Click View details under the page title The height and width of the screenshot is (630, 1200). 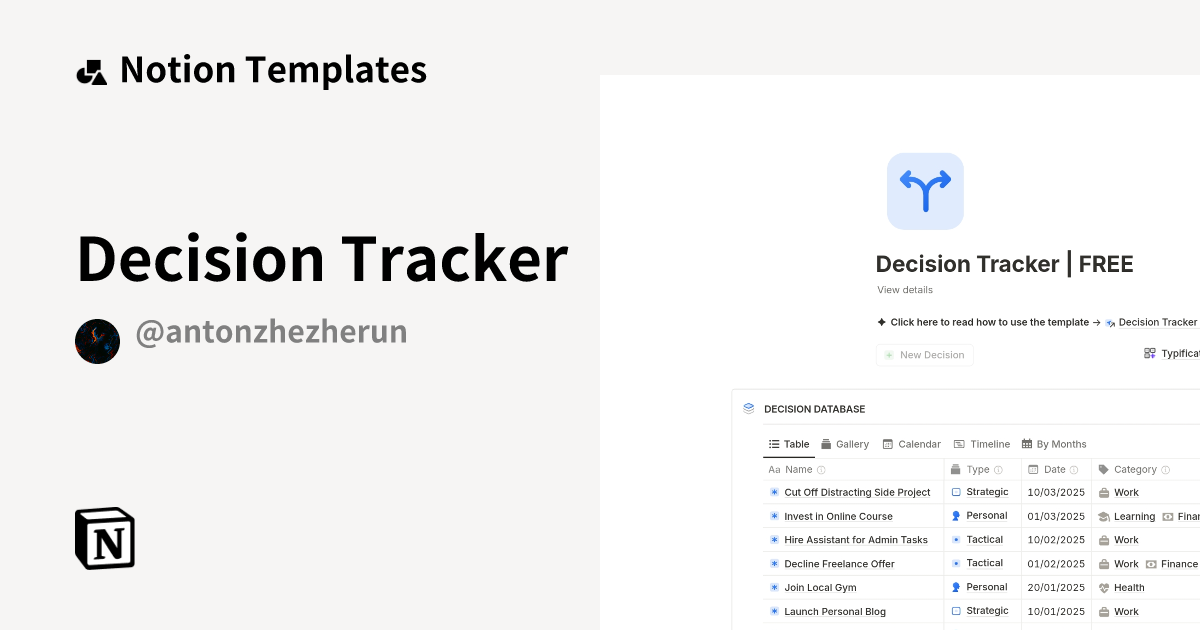(x=904, y=289)
